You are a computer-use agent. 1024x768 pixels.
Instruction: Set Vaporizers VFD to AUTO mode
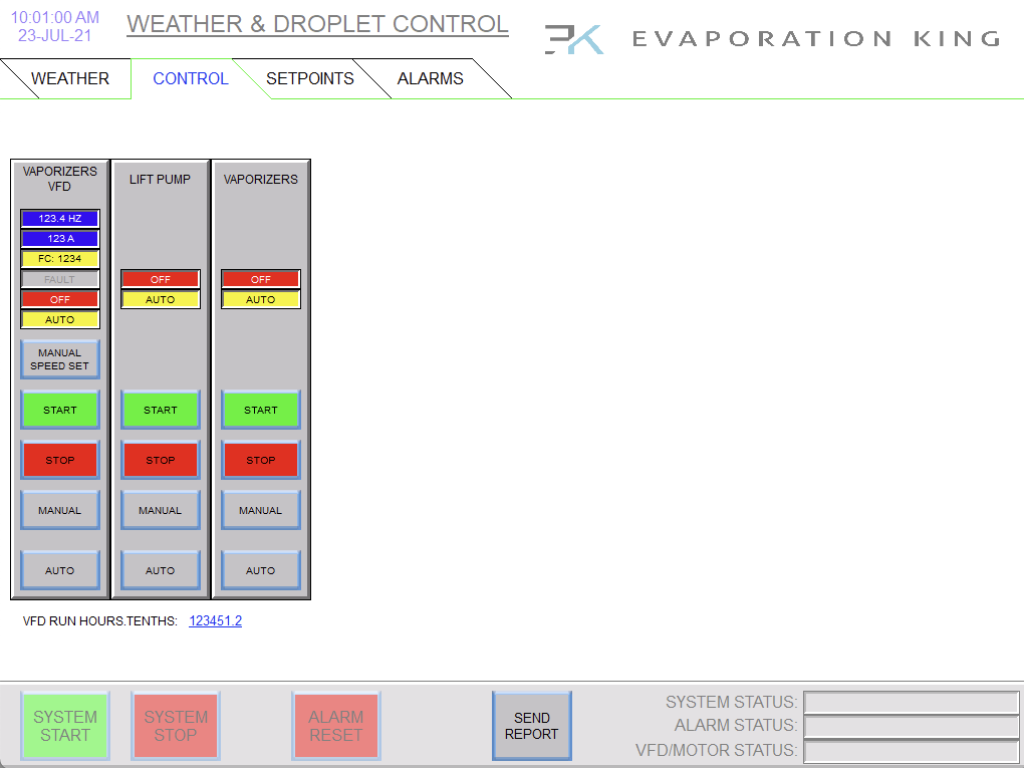coord(60,570)
